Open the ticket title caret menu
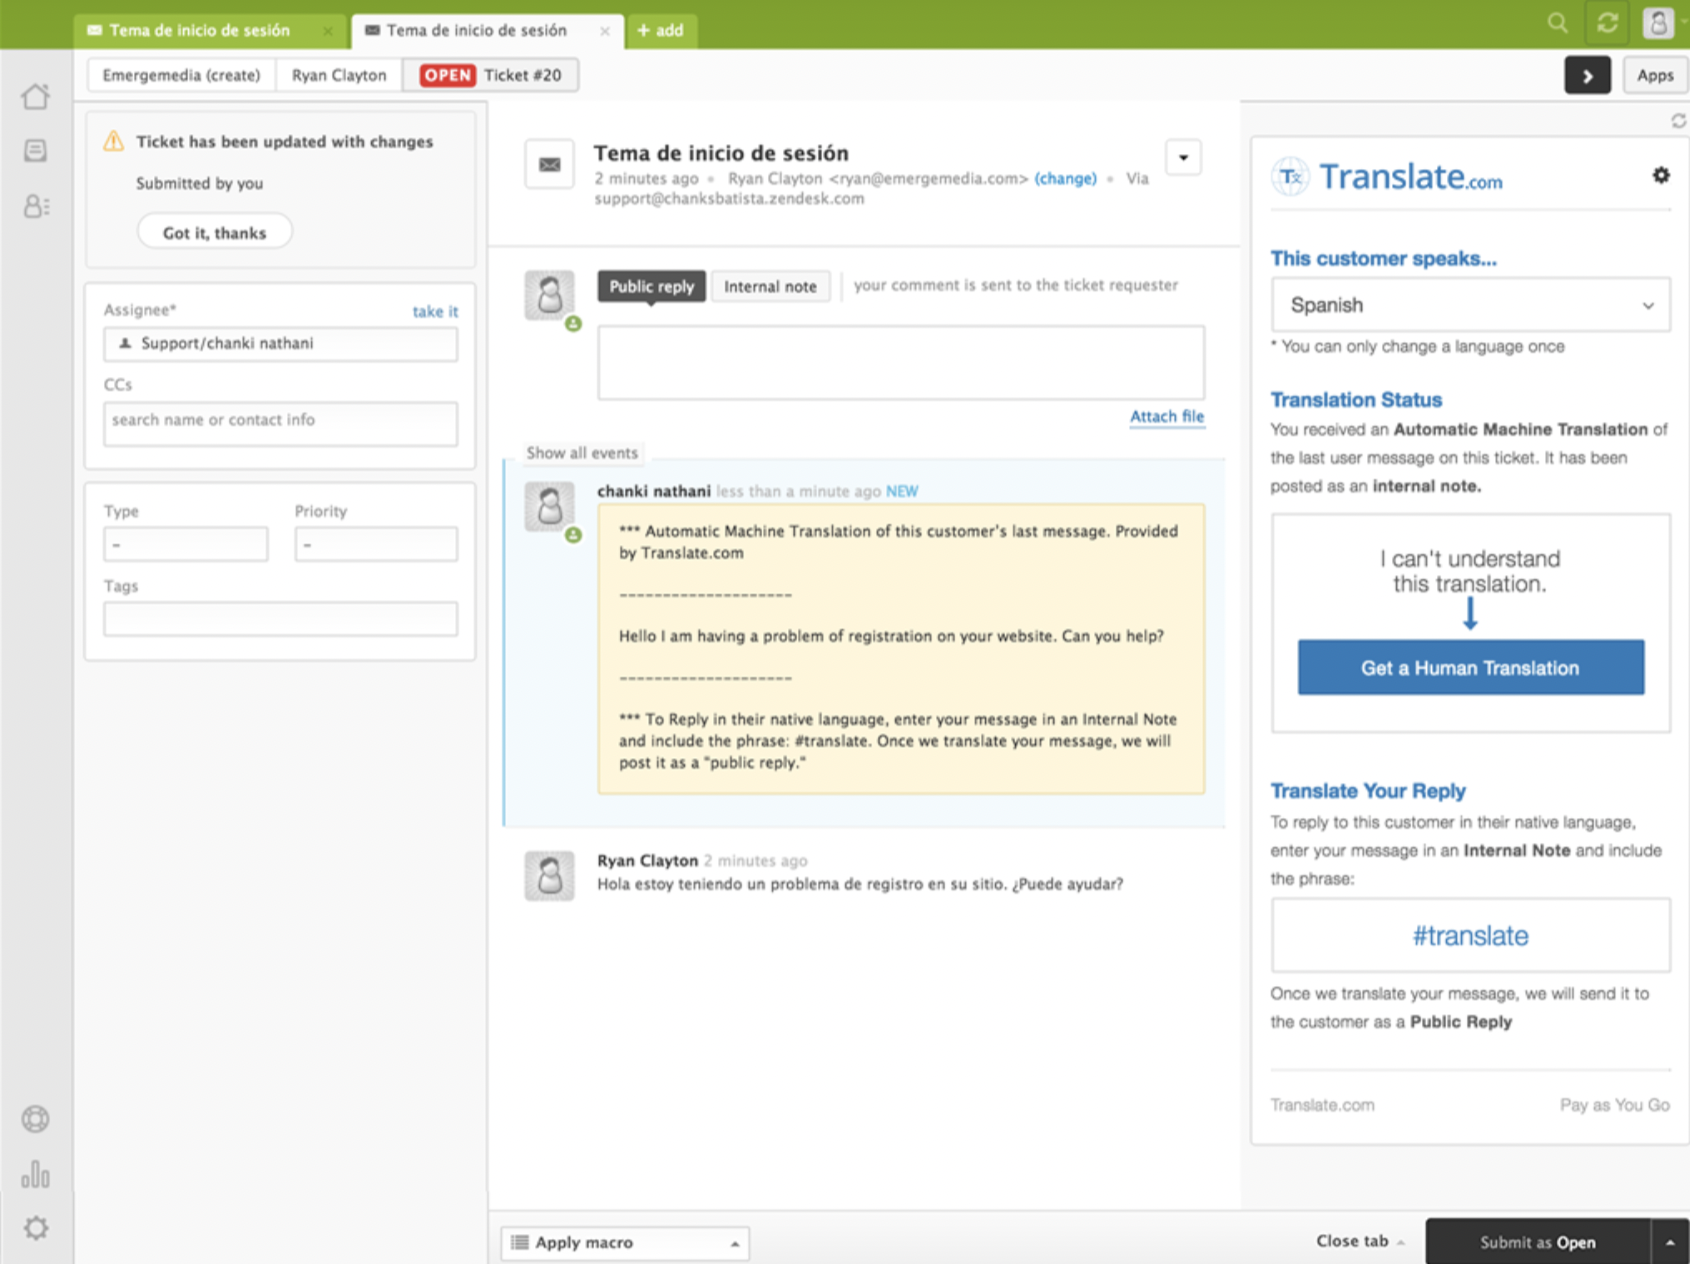Screen dimensions: 1690x1264 coord(1182,157)
